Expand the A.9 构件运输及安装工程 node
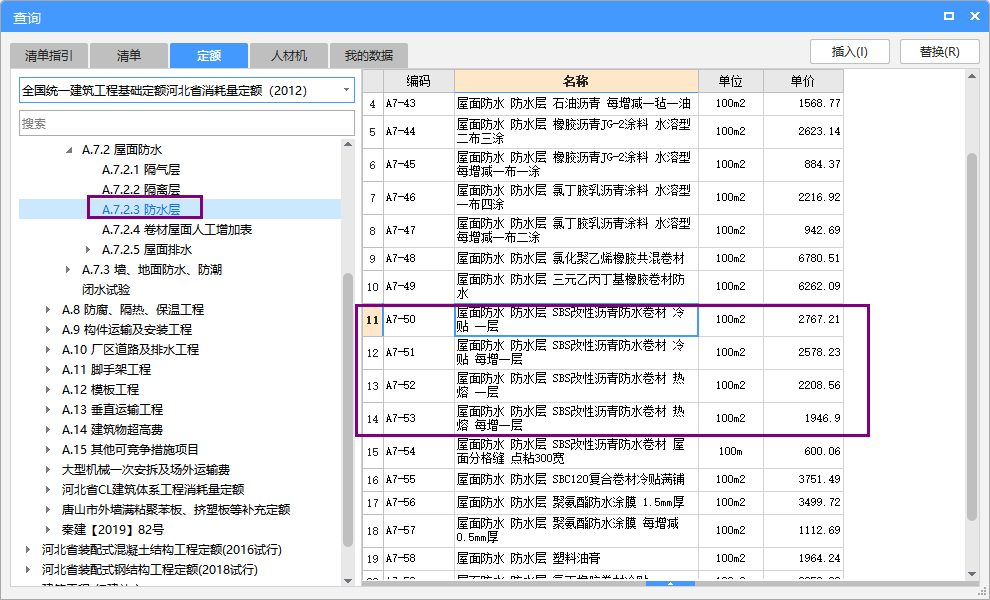 (x=48, y=330)
